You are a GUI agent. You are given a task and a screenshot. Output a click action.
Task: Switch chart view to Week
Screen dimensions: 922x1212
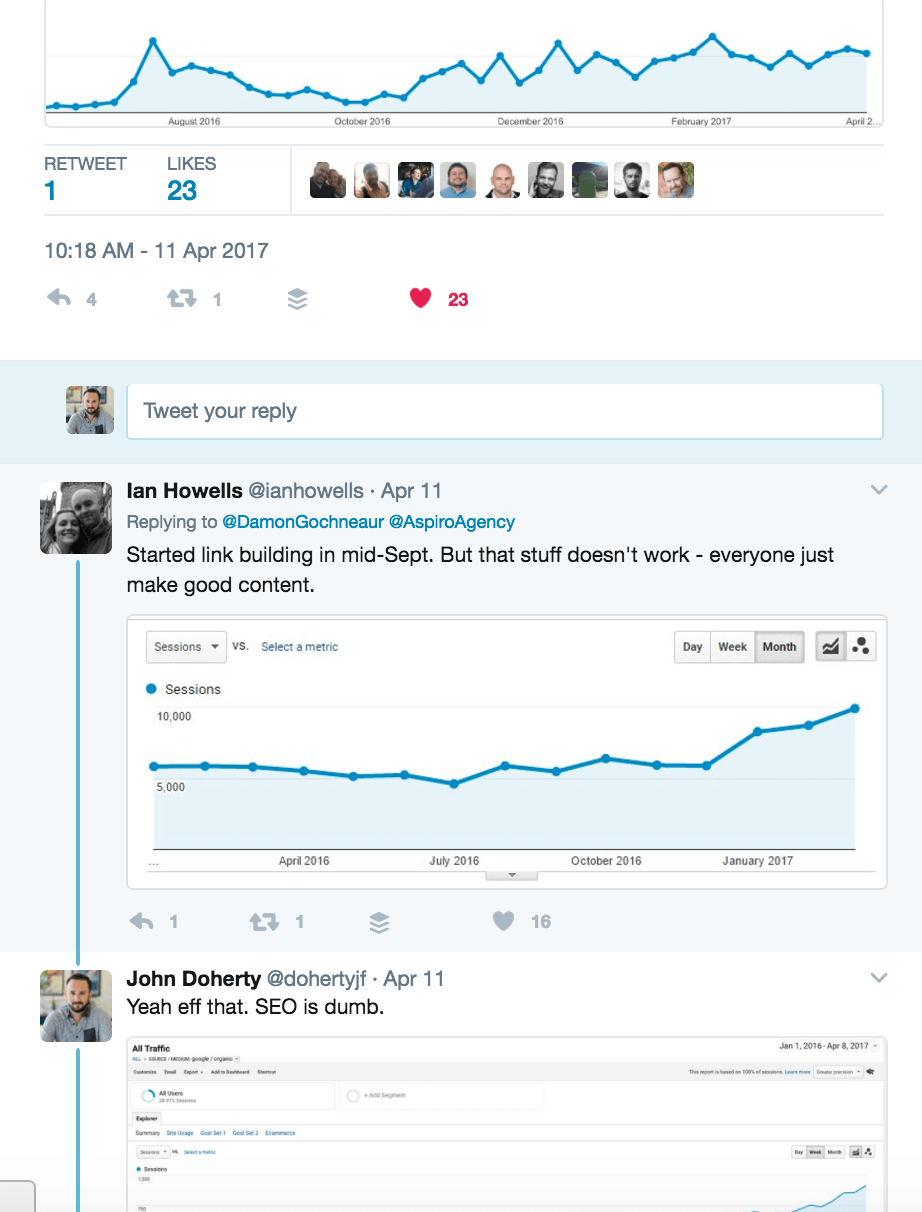(733, 647)
